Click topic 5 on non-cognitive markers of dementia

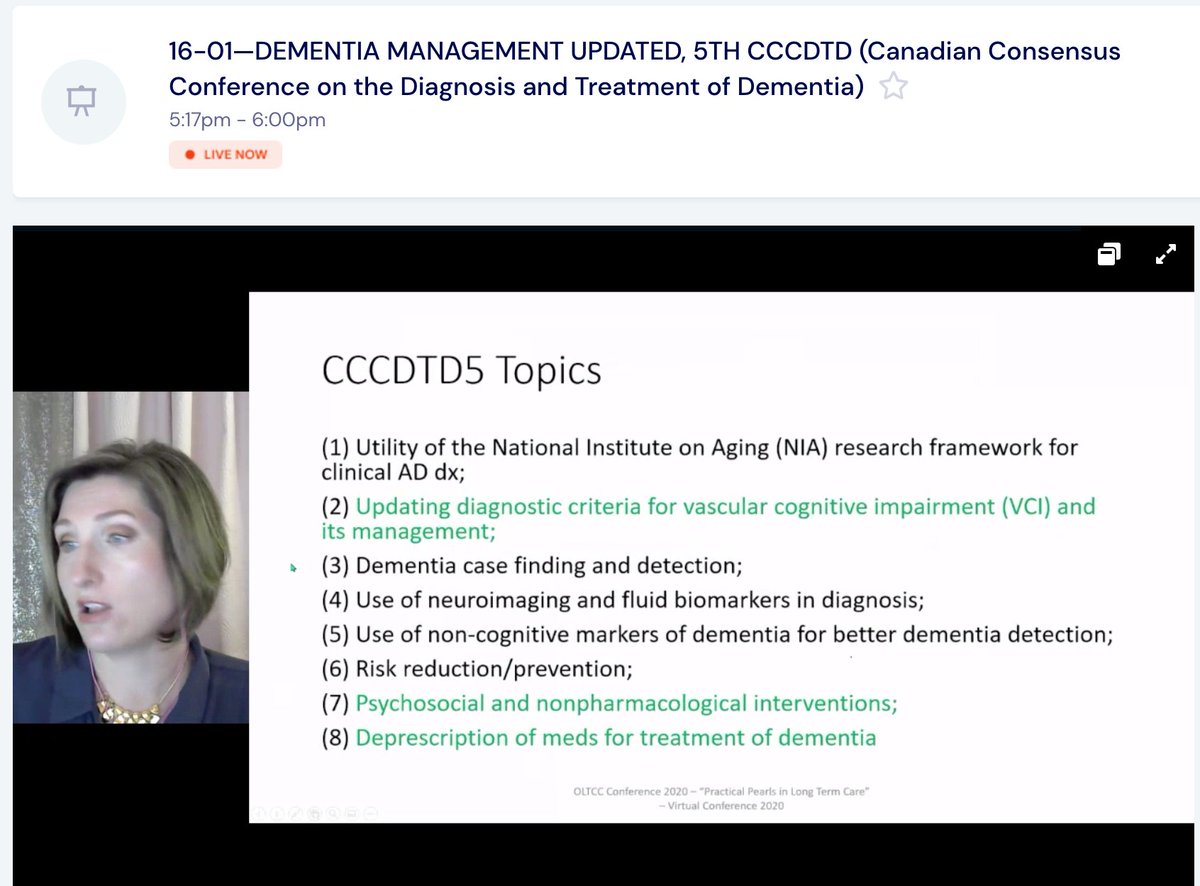pos(717,635)
